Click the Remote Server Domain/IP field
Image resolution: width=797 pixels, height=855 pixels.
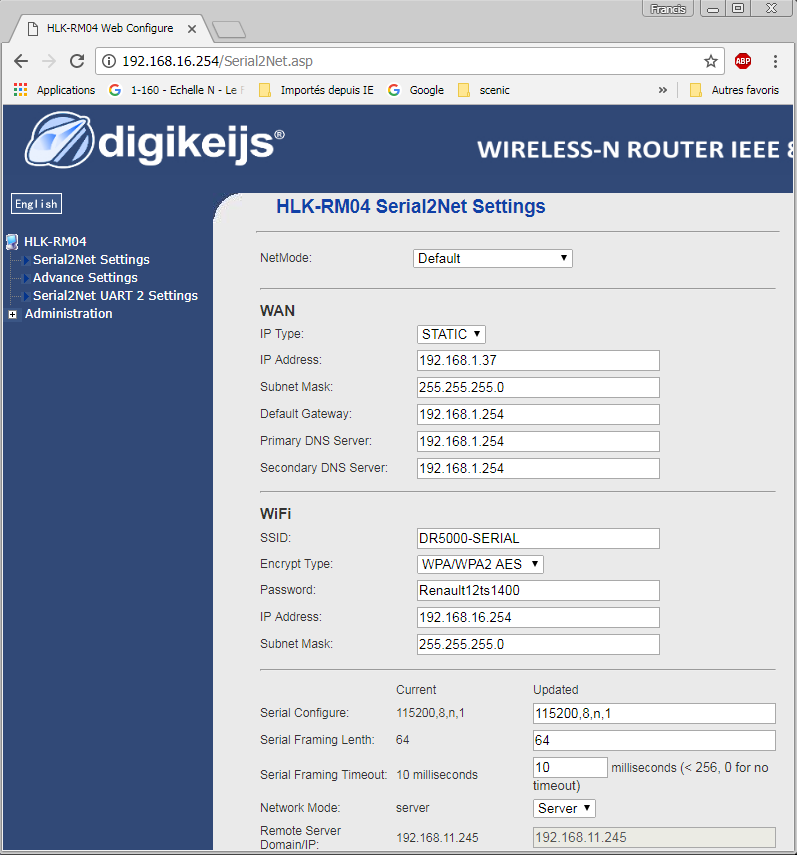654,838
